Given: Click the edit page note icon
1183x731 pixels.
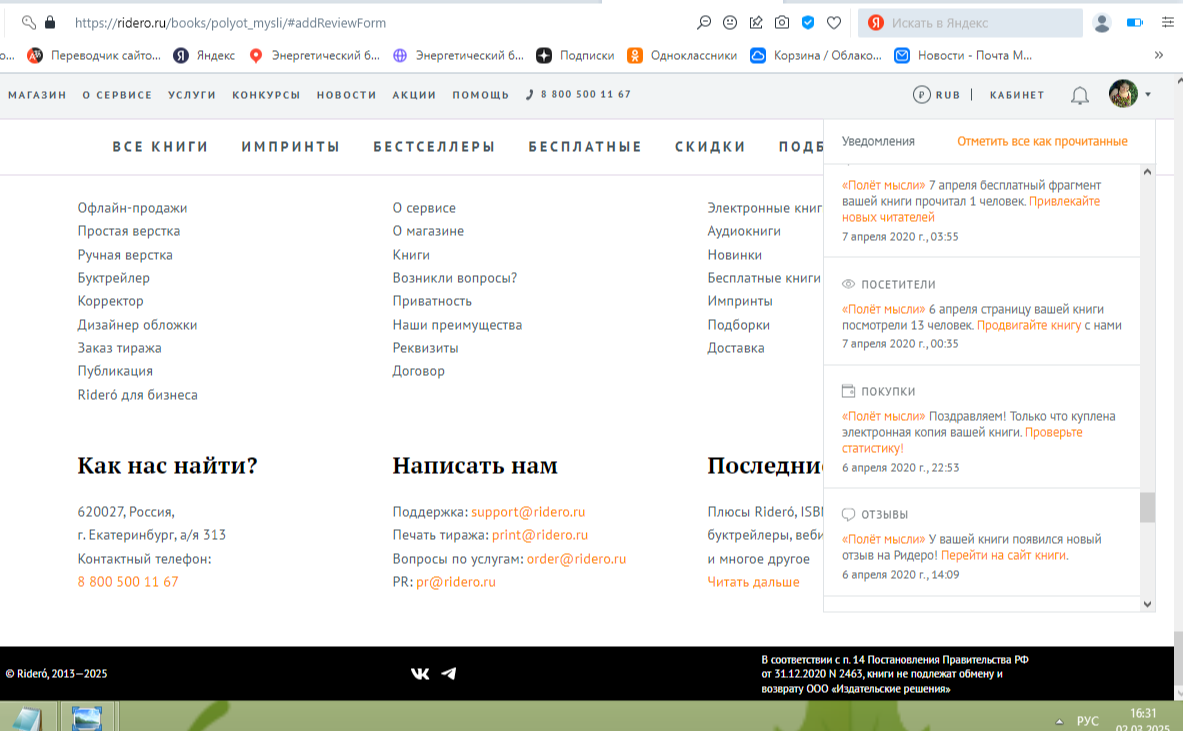Looking at the screenshot, I should tap(756, 23).
